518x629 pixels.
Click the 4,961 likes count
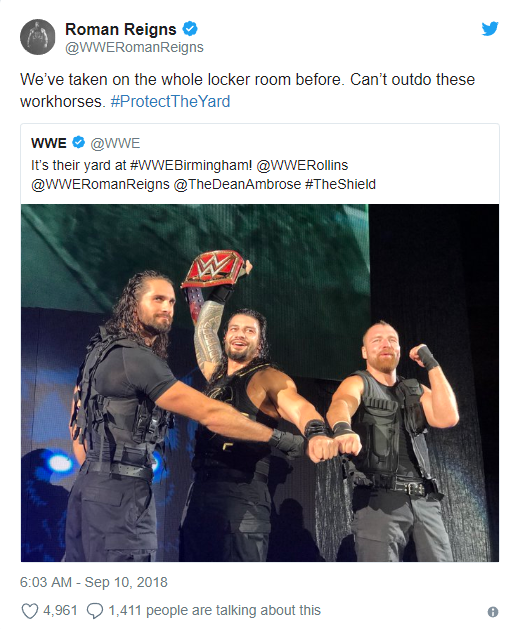click(60, 611)
